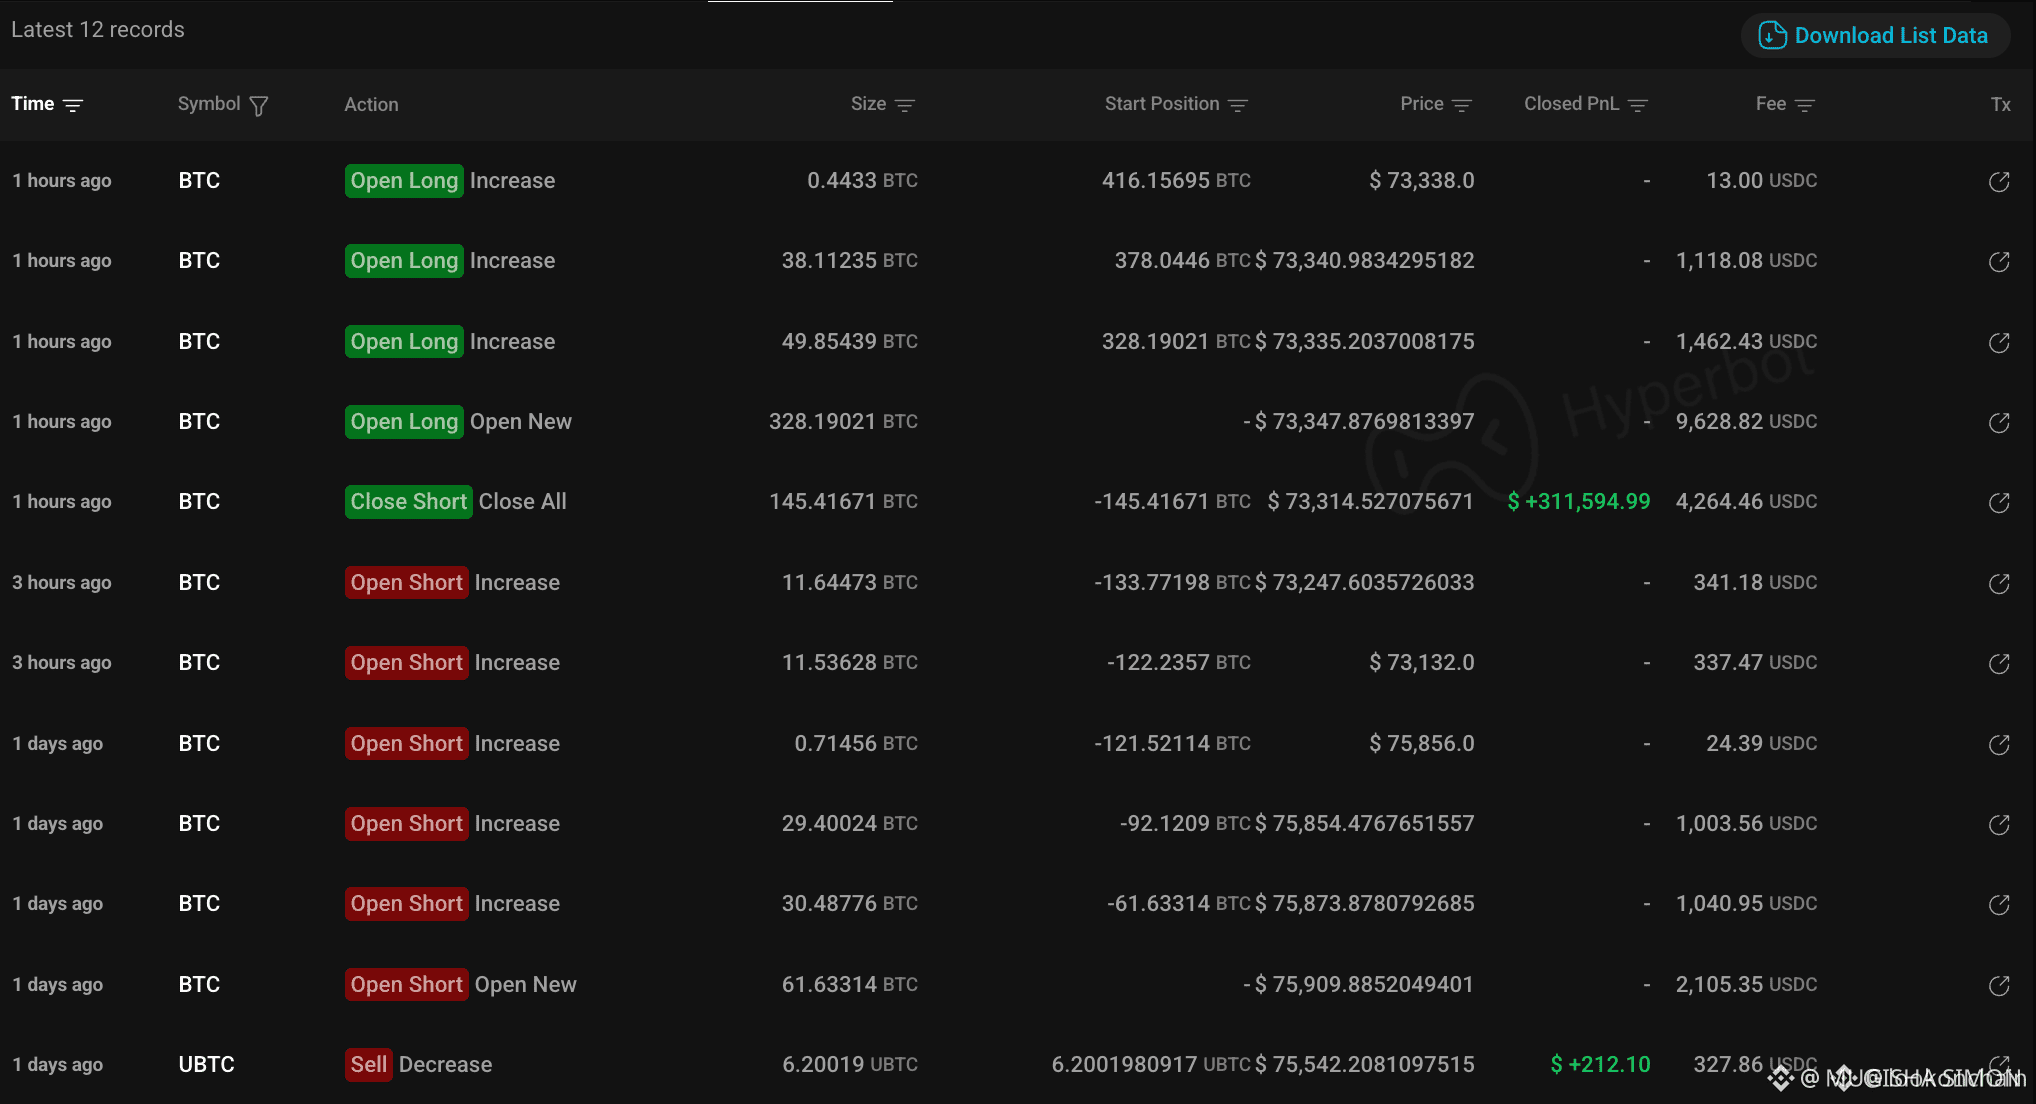The width and height of the screenshot is (2036, 1104).
Task: Open Tx link for the 49.85439 BTC trade
Action: pyautogui.click(x=1999, y=342)
